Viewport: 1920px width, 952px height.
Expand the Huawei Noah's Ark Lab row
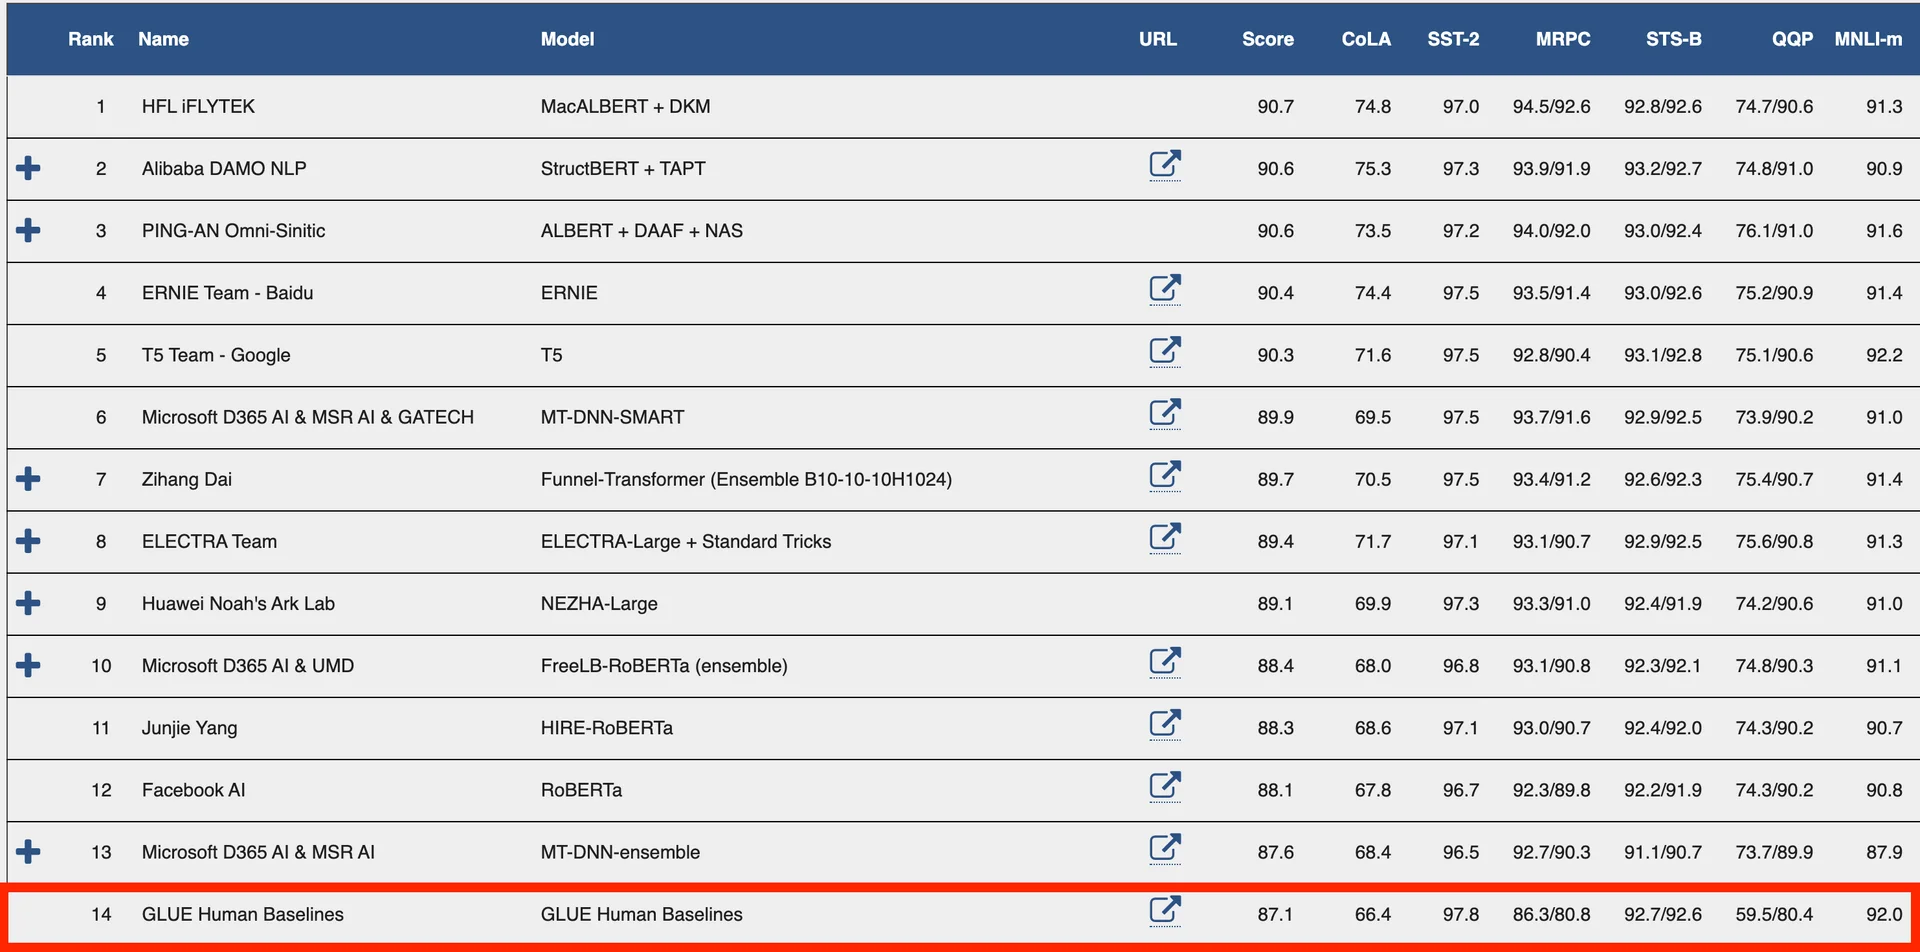[28, 603]
